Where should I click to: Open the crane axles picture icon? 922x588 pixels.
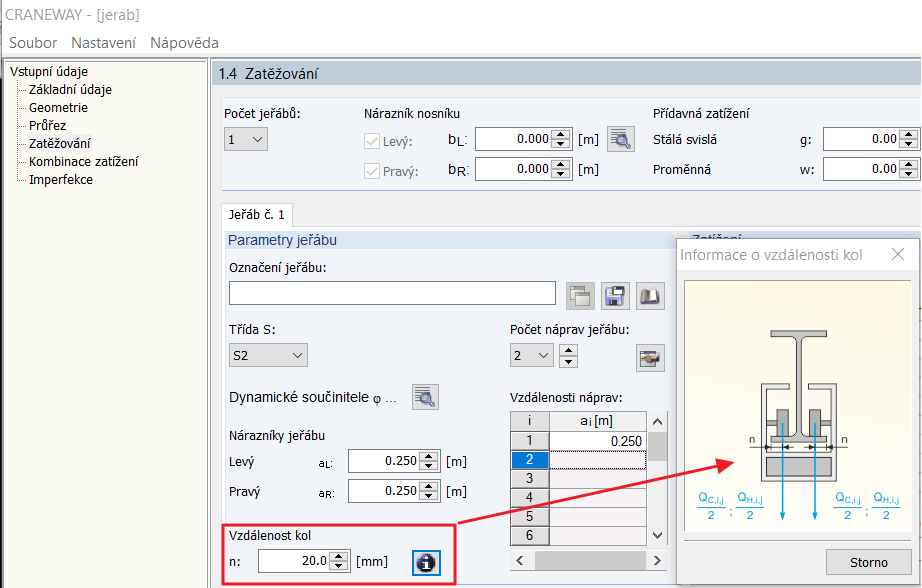(650, 358)
